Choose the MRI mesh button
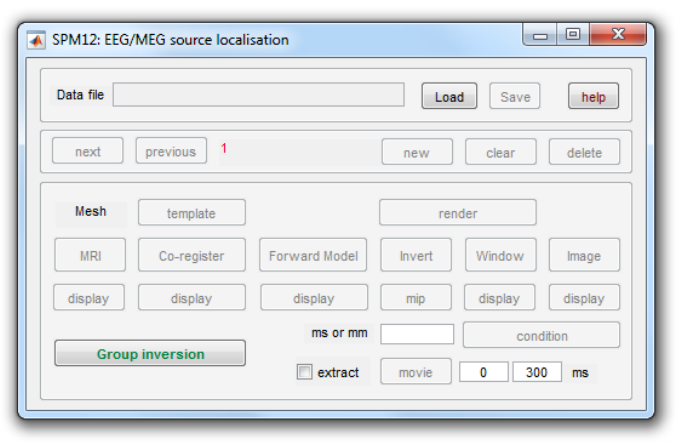Image resolution: width=681 pixels, height=444 pixels. pos(90,255)
